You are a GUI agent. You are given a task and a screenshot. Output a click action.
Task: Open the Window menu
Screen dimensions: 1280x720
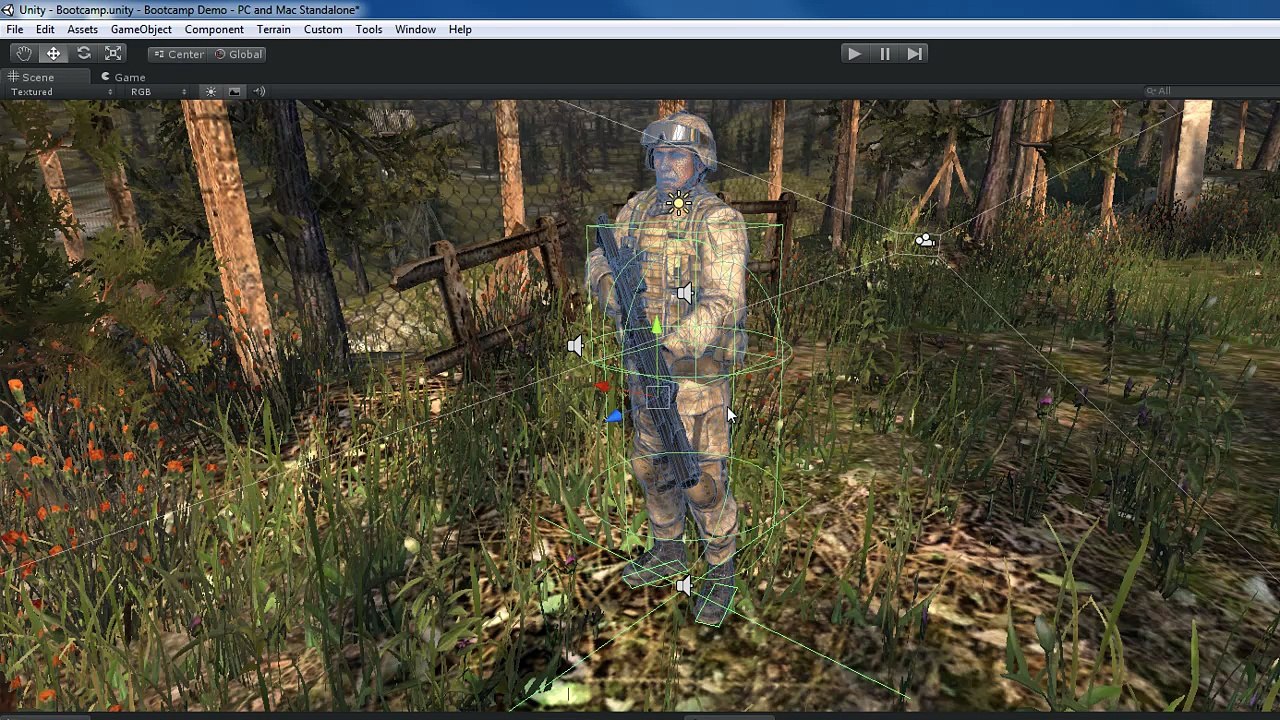pos(415,29)
